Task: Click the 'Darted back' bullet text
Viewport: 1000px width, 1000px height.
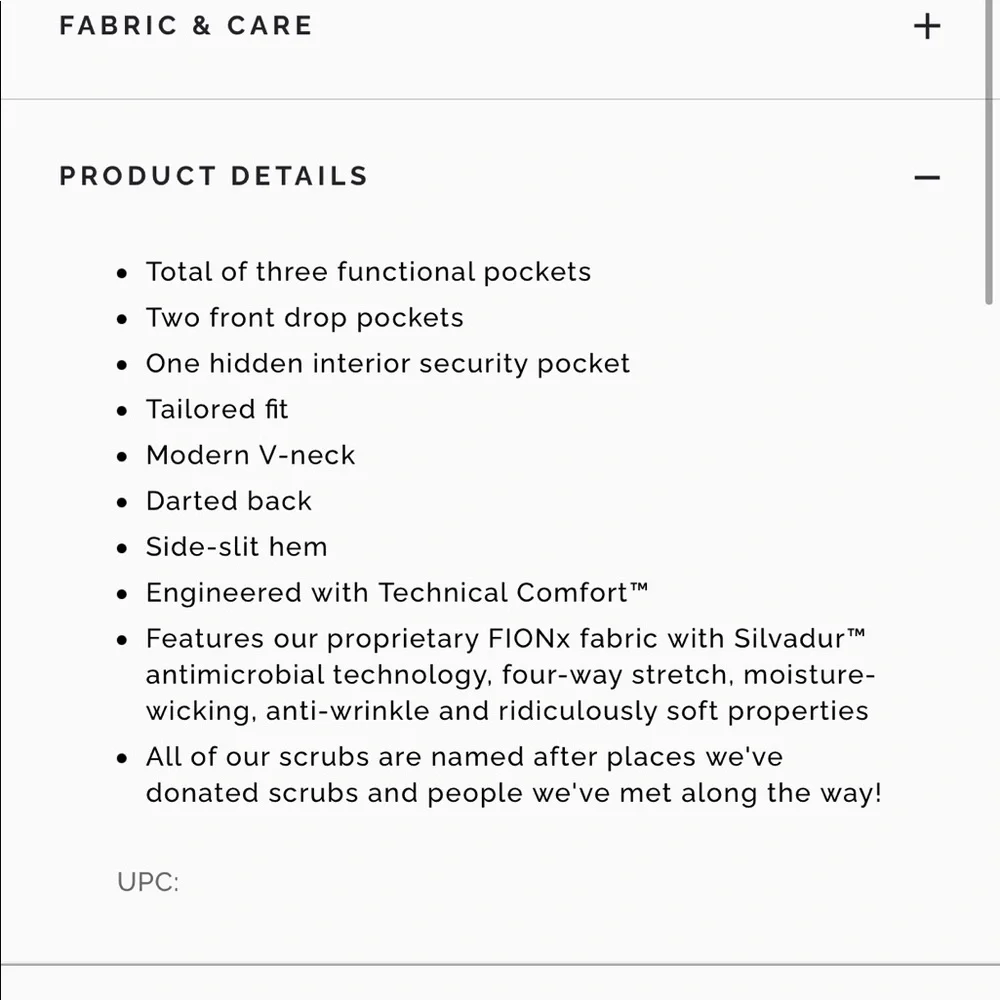Action: (229, 501)
